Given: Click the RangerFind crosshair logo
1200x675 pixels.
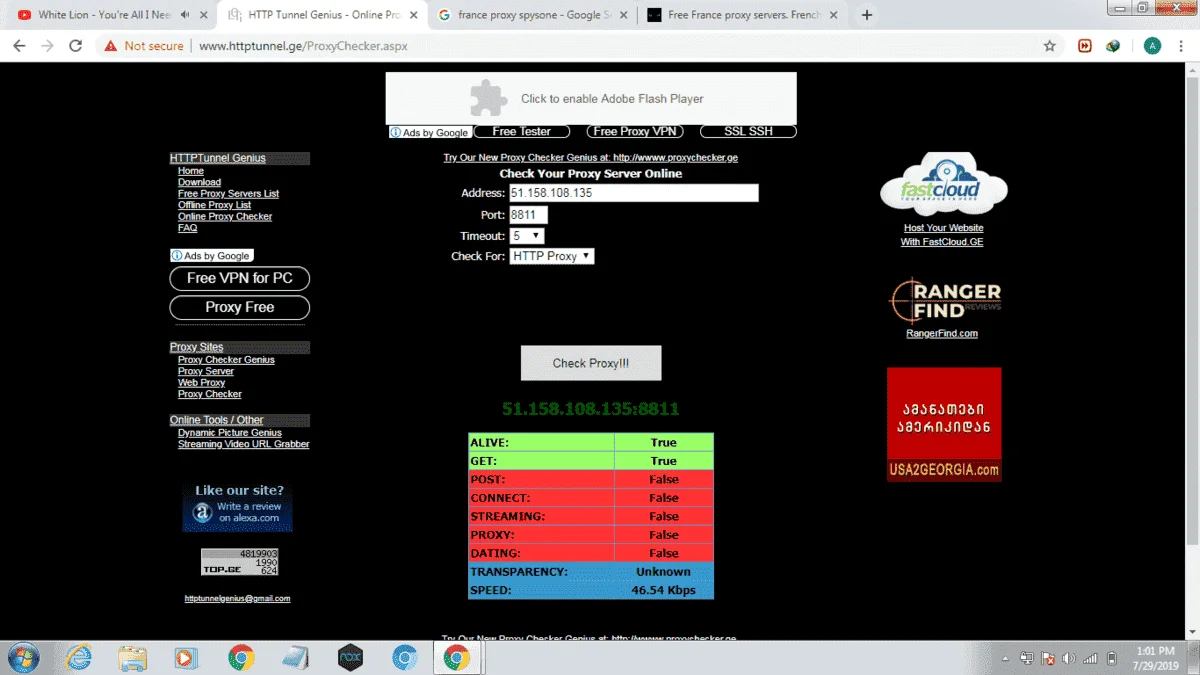Looking at the screenshot, I should pyautogui.click(x=943, y=301).
